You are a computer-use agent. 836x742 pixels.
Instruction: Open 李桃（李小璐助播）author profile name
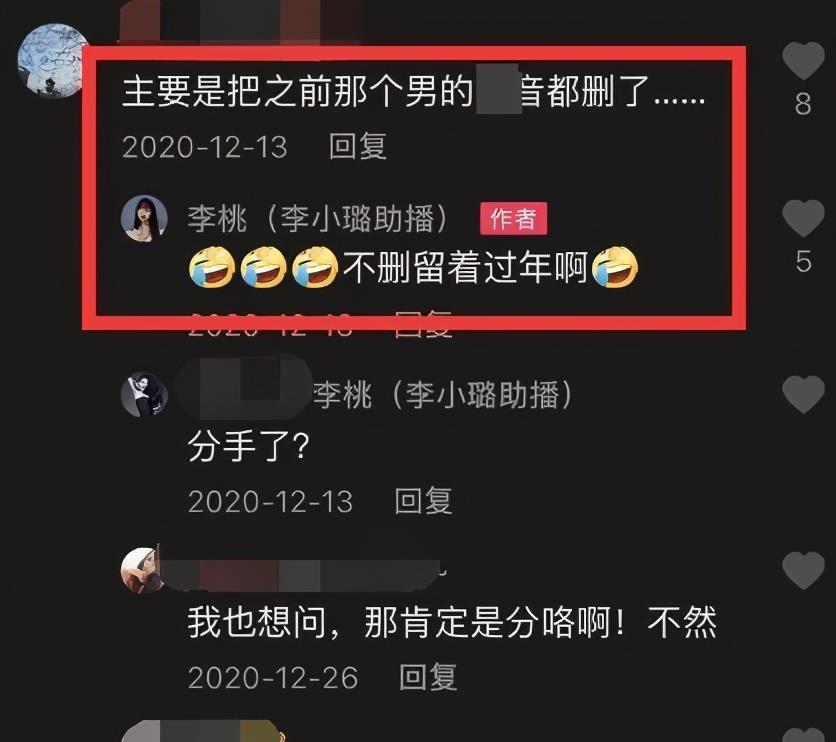click(318, 219)
